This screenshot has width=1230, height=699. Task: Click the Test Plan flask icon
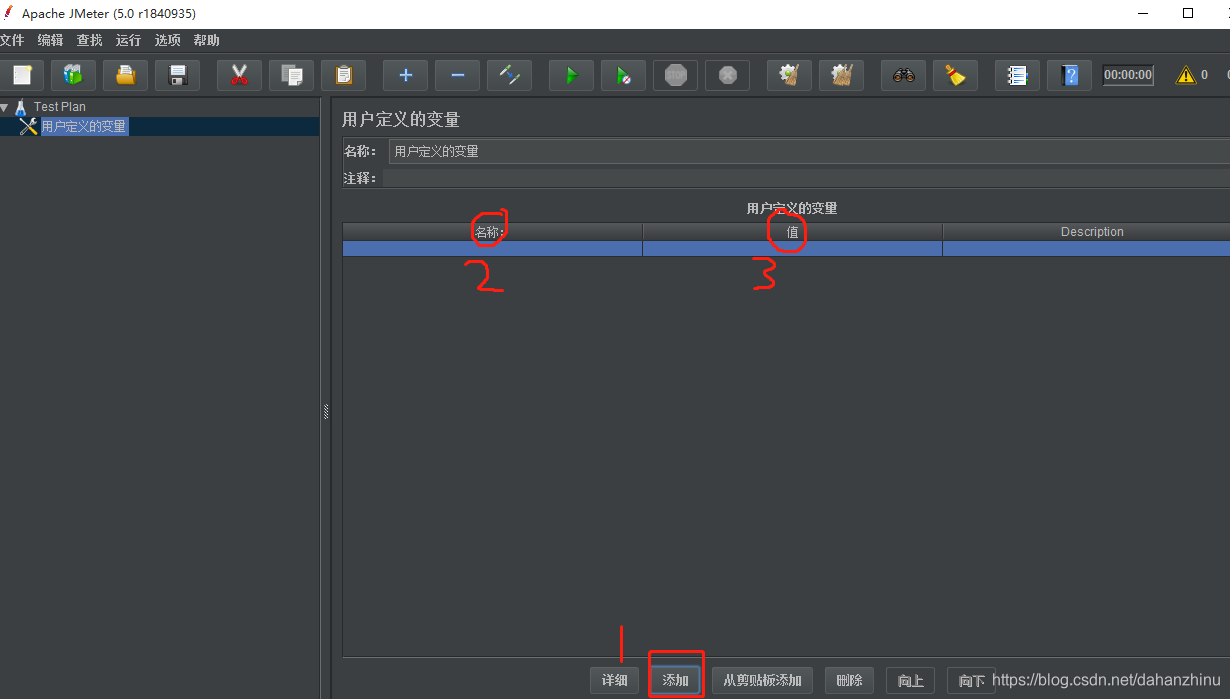(x=20, y=107)
